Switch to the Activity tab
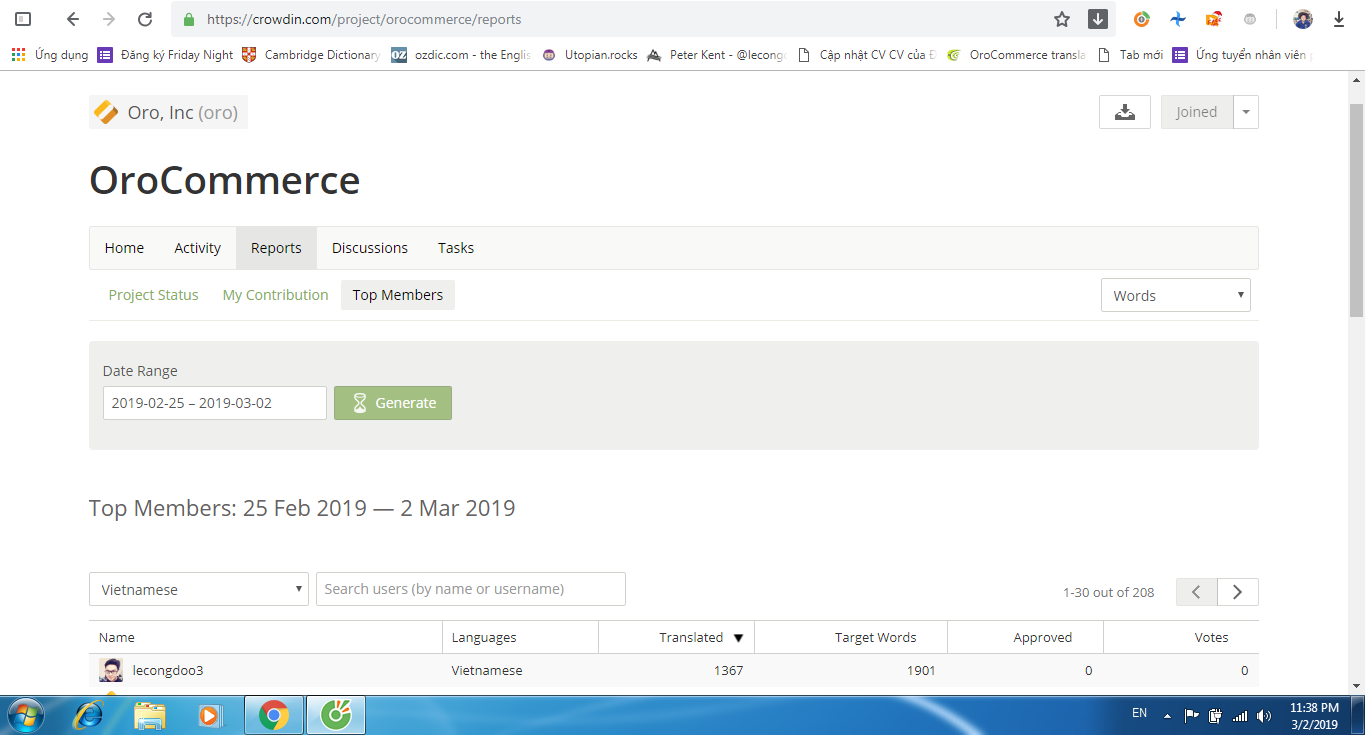 [x=197, y=248]
